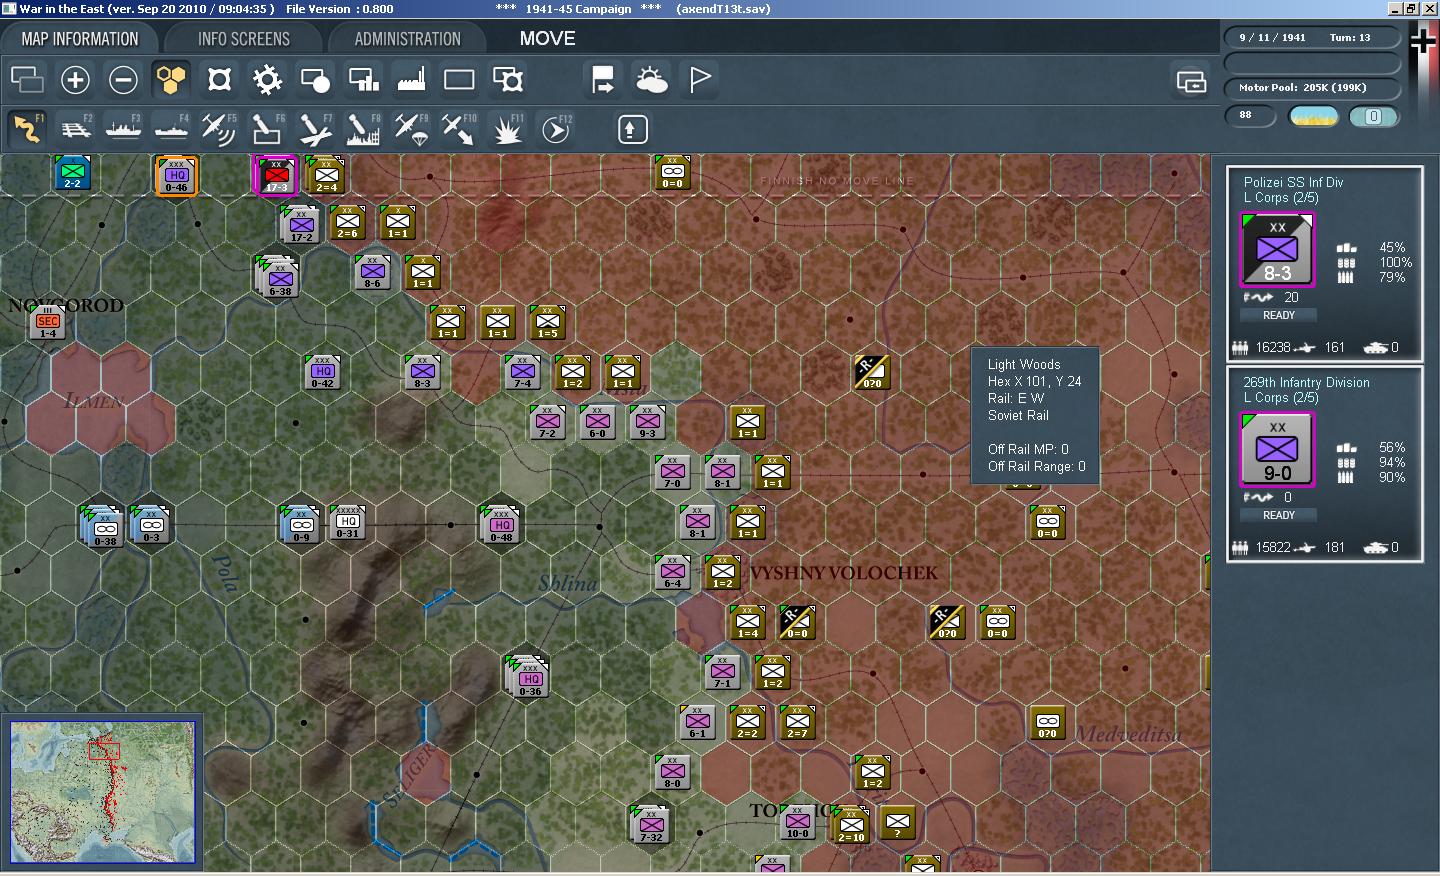The image size is (1440, 876).
Task: Zoom out the map with the minus icon
Action: (x=123, y=79)
